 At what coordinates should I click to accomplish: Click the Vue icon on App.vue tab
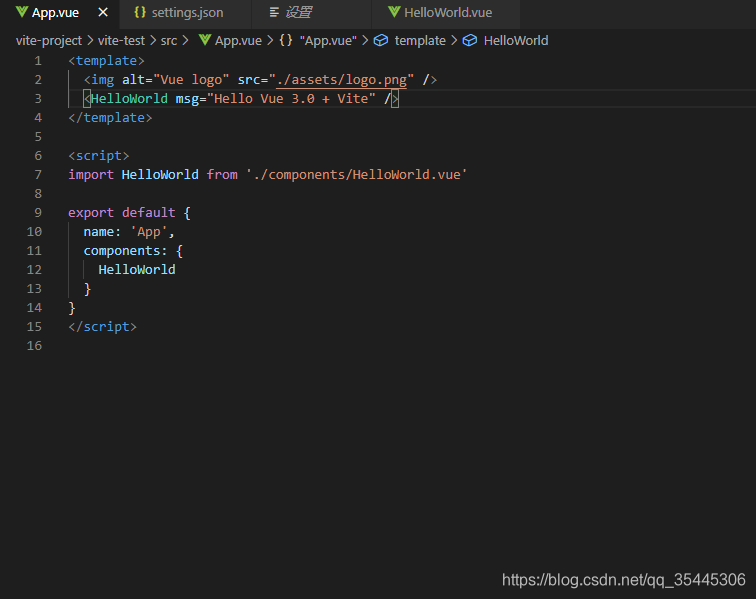22,12
